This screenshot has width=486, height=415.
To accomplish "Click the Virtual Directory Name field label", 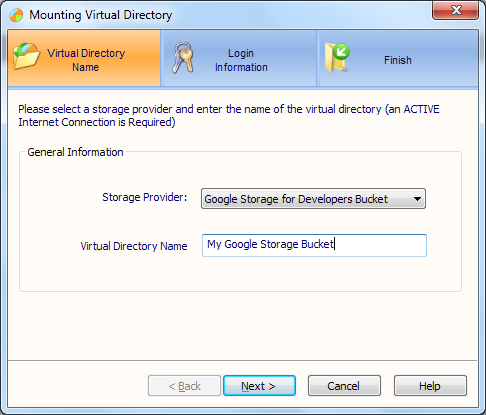I will [134, 246].
